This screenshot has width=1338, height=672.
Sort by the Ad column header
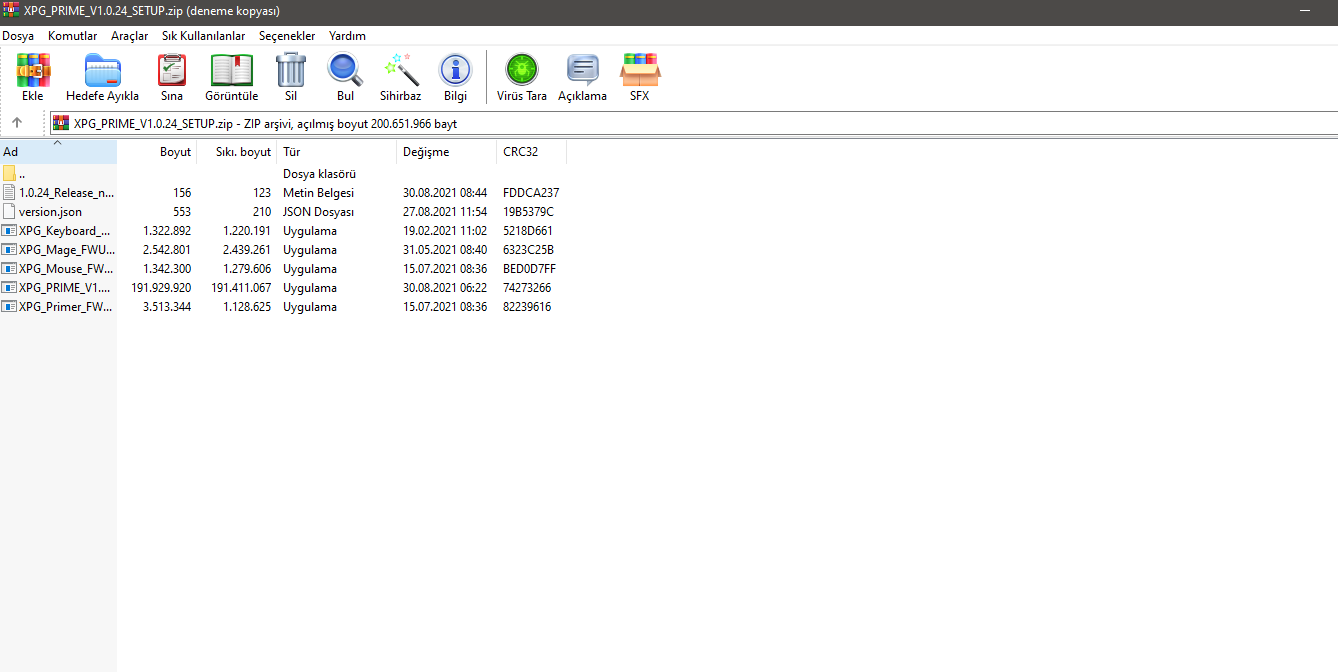click(x=58, y=152)
